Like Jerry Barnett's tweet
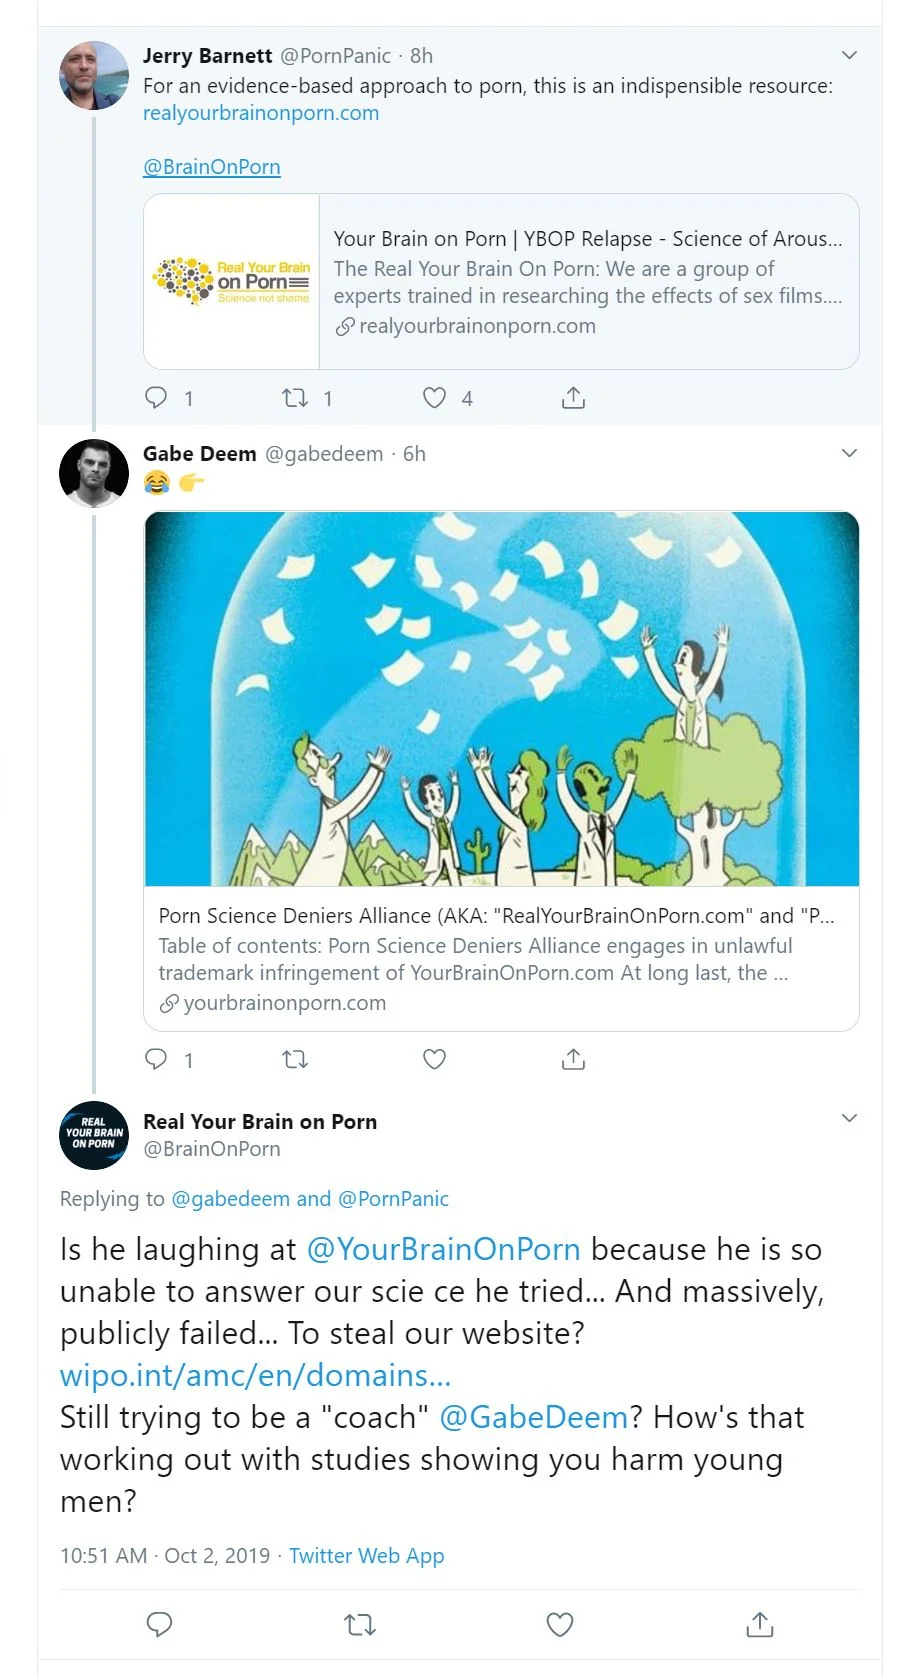The width and height of the screenshot is (907, 1678). point(434,398)
